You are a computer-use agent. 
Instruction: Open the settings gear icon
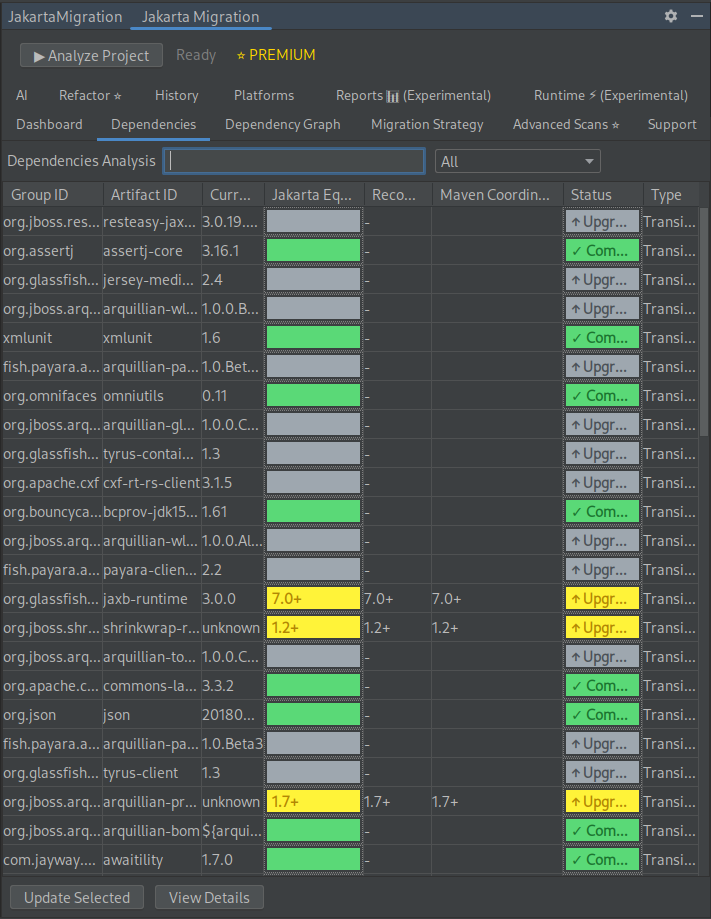point(671,16)
